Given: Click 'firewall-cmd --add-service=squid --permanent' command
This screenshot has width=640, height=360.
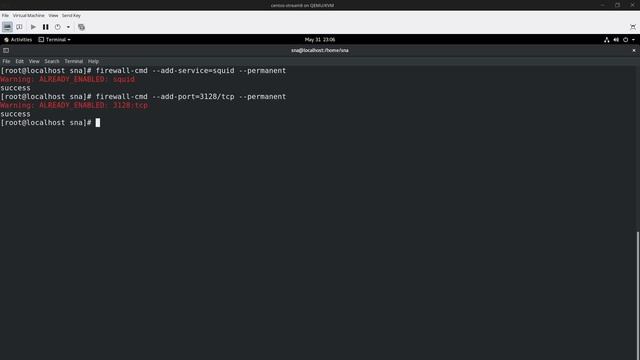Looking at the screenshot, I should click(x=191, y=71).
